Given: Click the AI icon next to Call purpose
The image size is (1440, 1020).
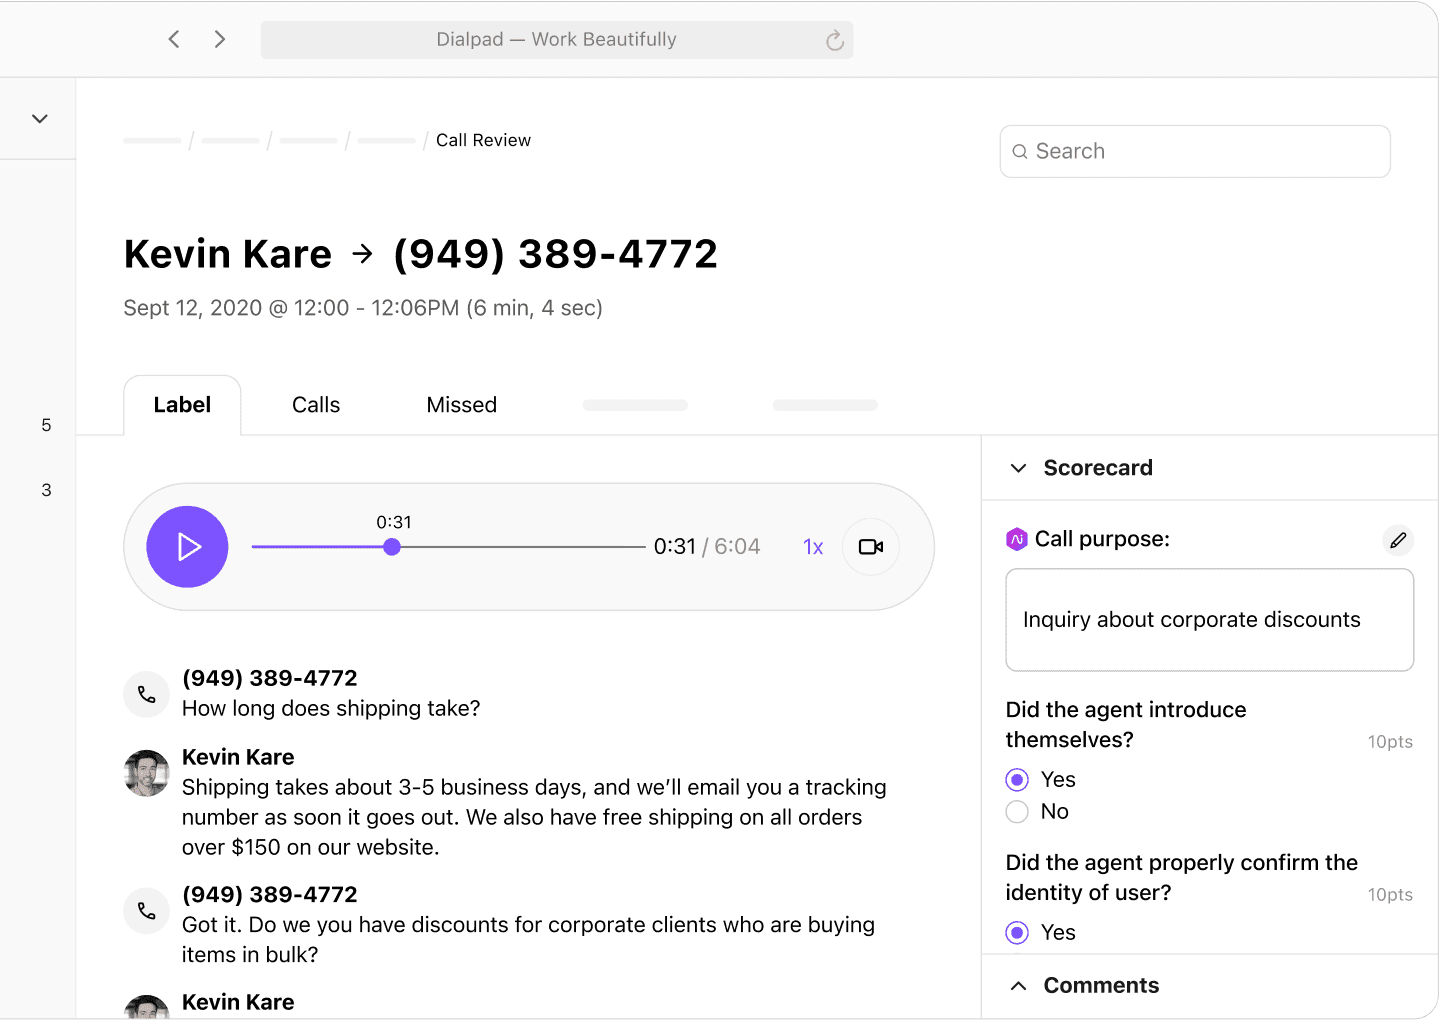Looking at the screenshot, I should click(1016, 539).
